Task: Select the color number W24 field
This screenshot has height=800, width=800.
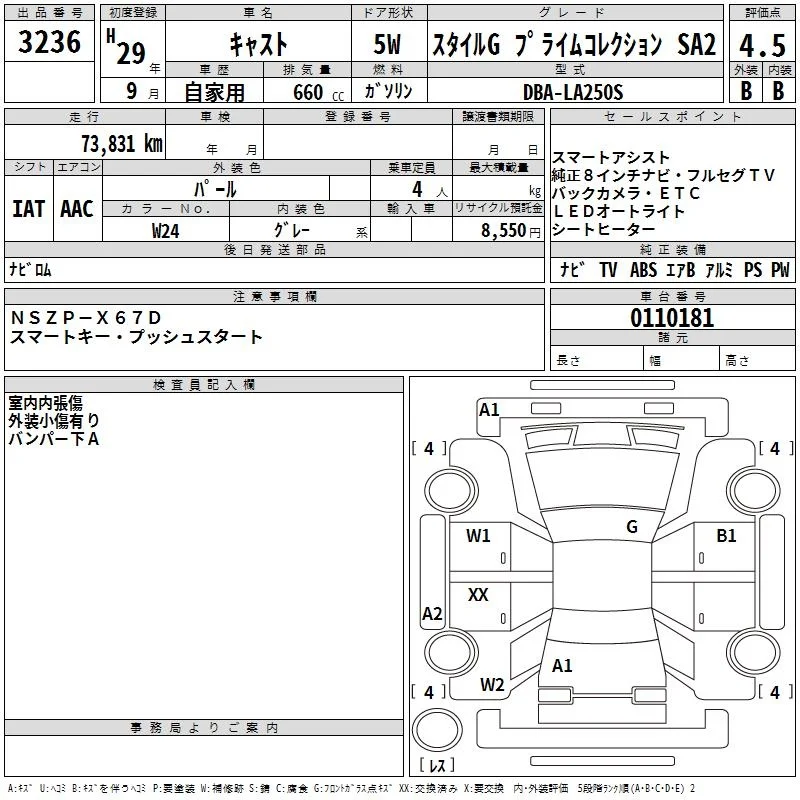Action: point(166,230)
